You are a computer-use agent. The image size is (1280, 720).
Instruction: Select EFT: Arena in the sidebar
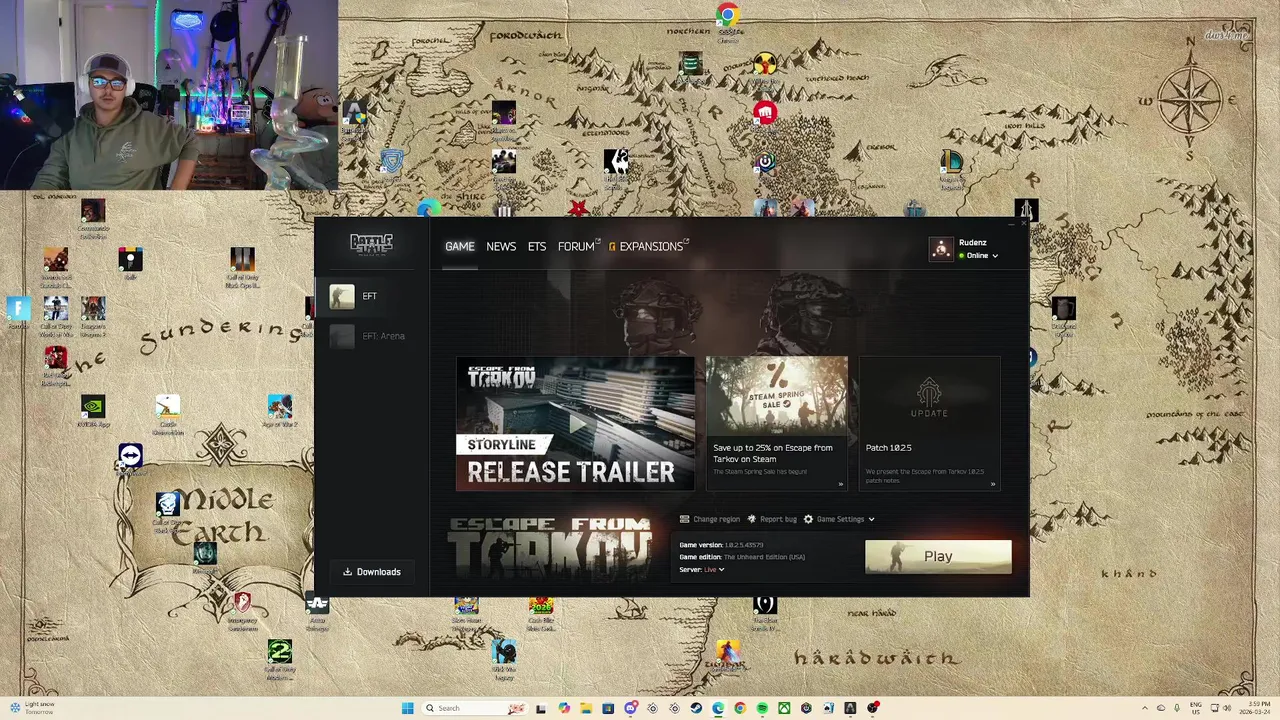click(372, 336)
